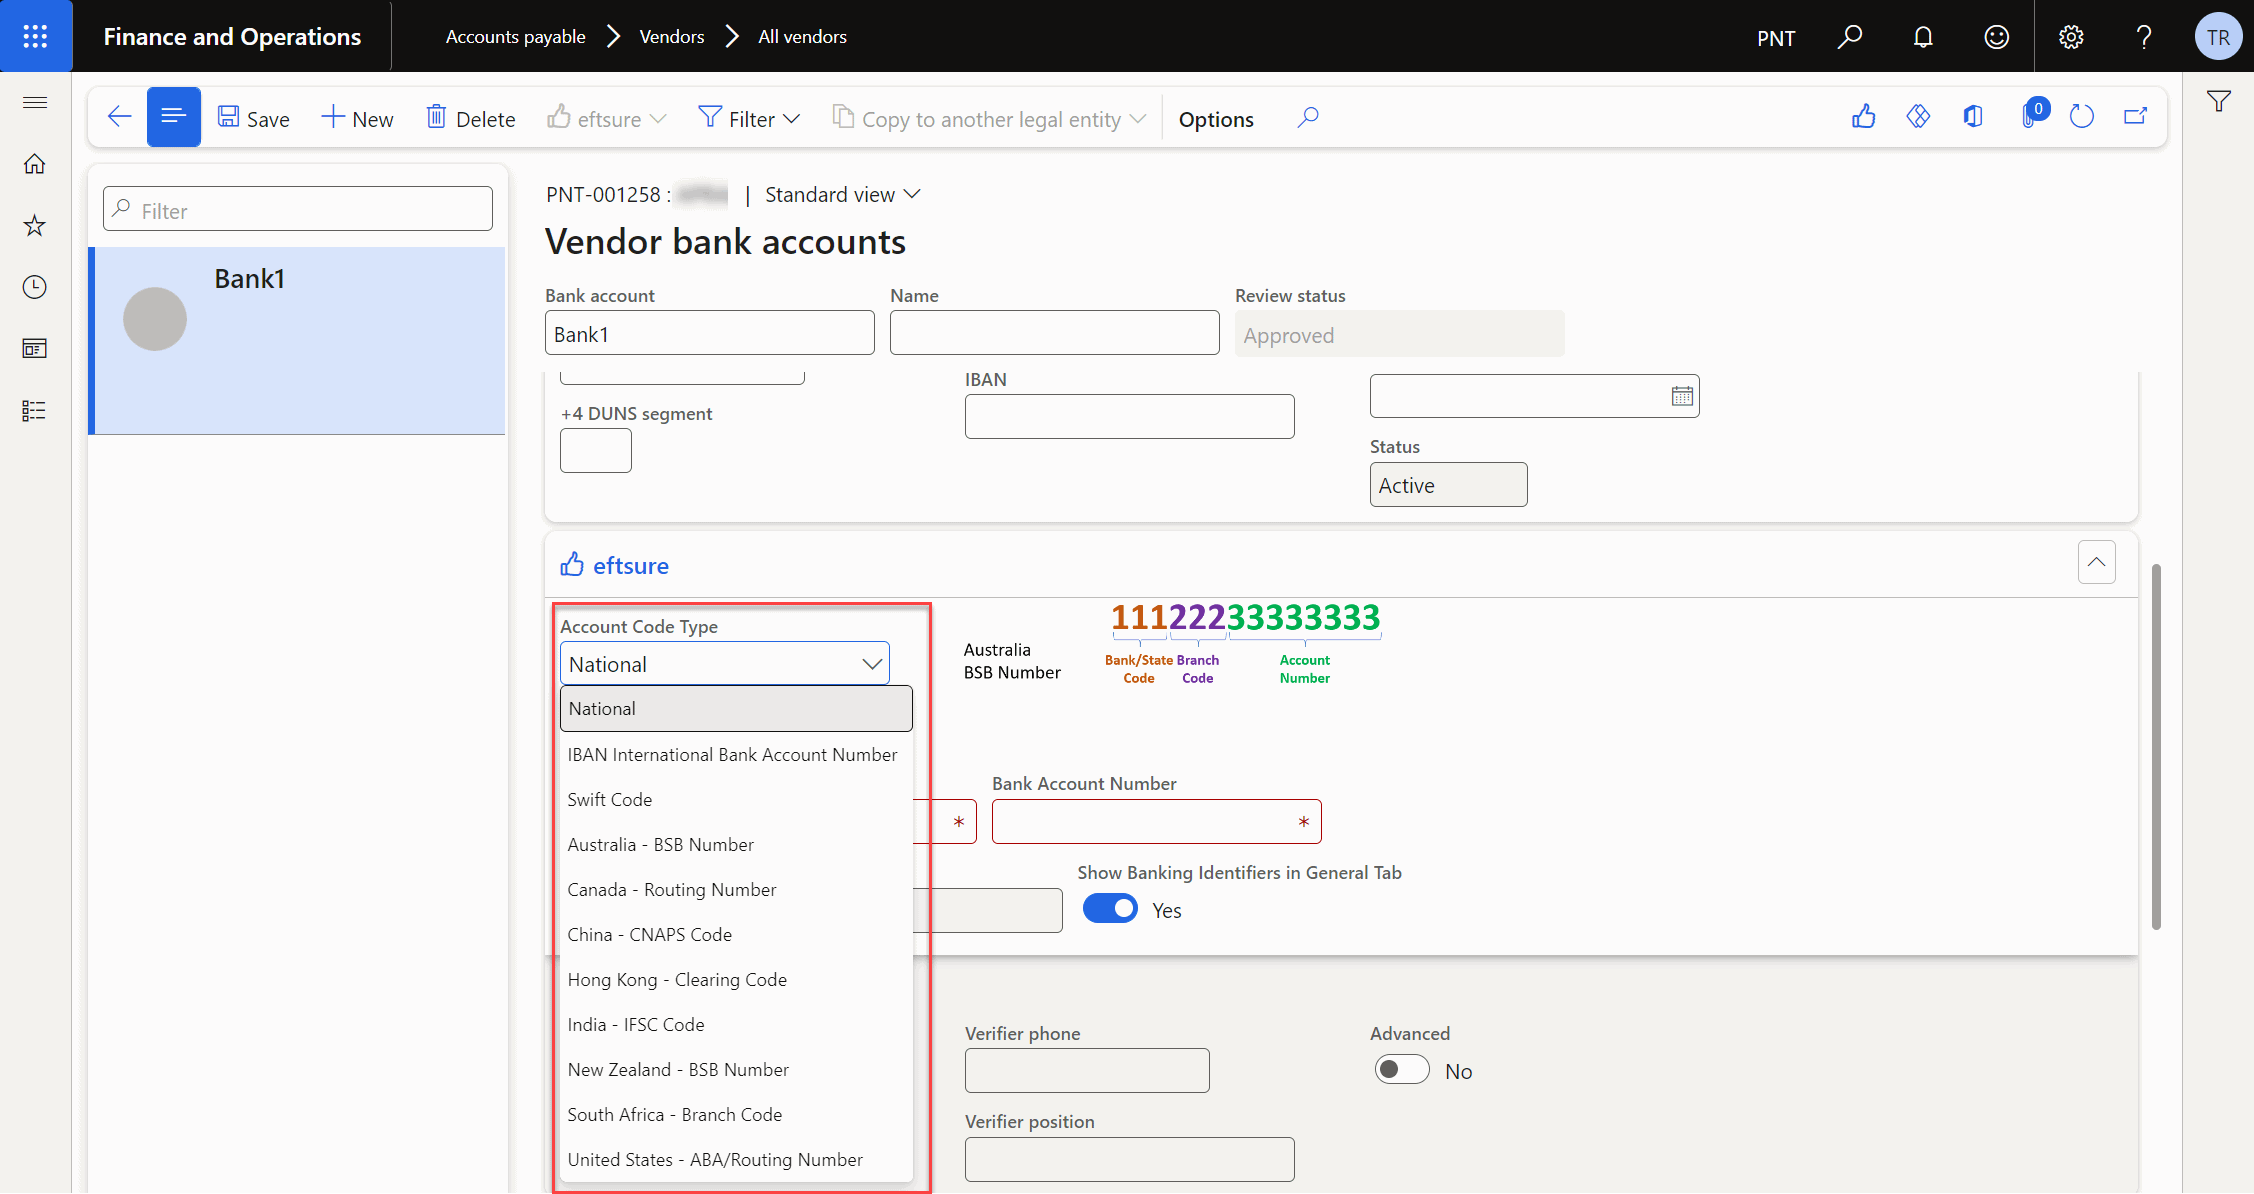Click the Filter search box in list pane

(298, 209)
